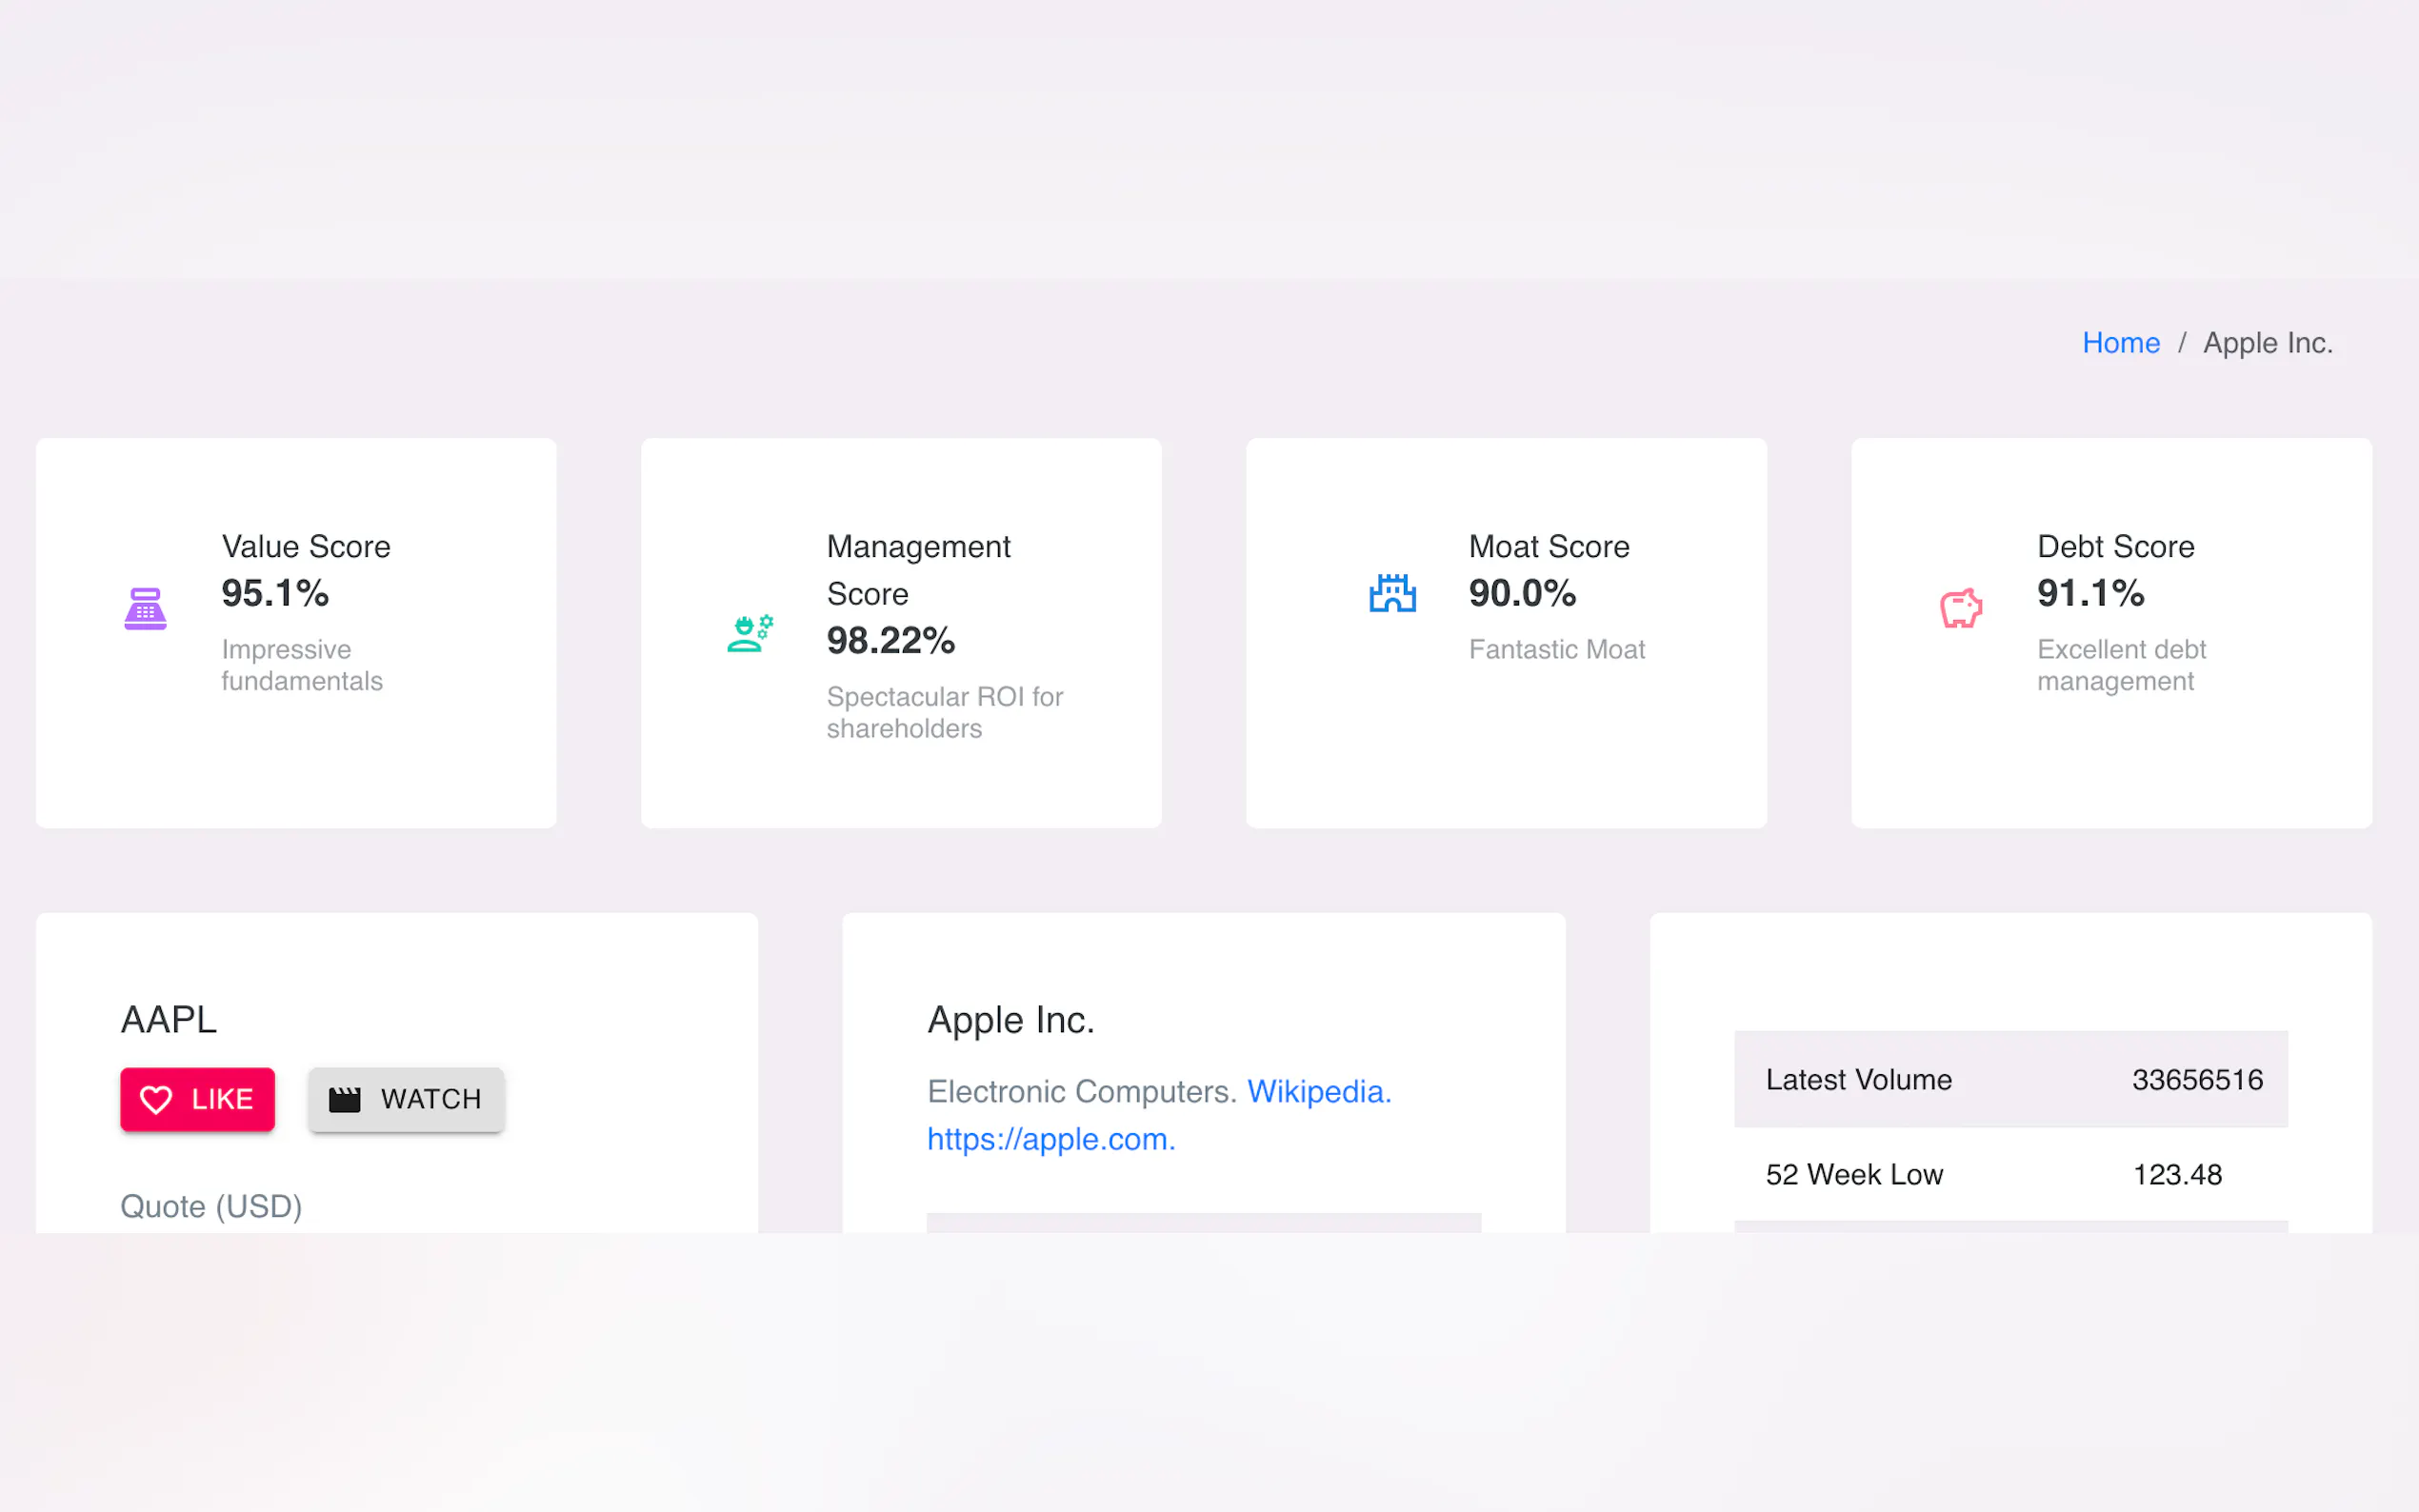2419x1512 pixels.
Task: Click the cash register Value Score icon
Action: (145, 608)
